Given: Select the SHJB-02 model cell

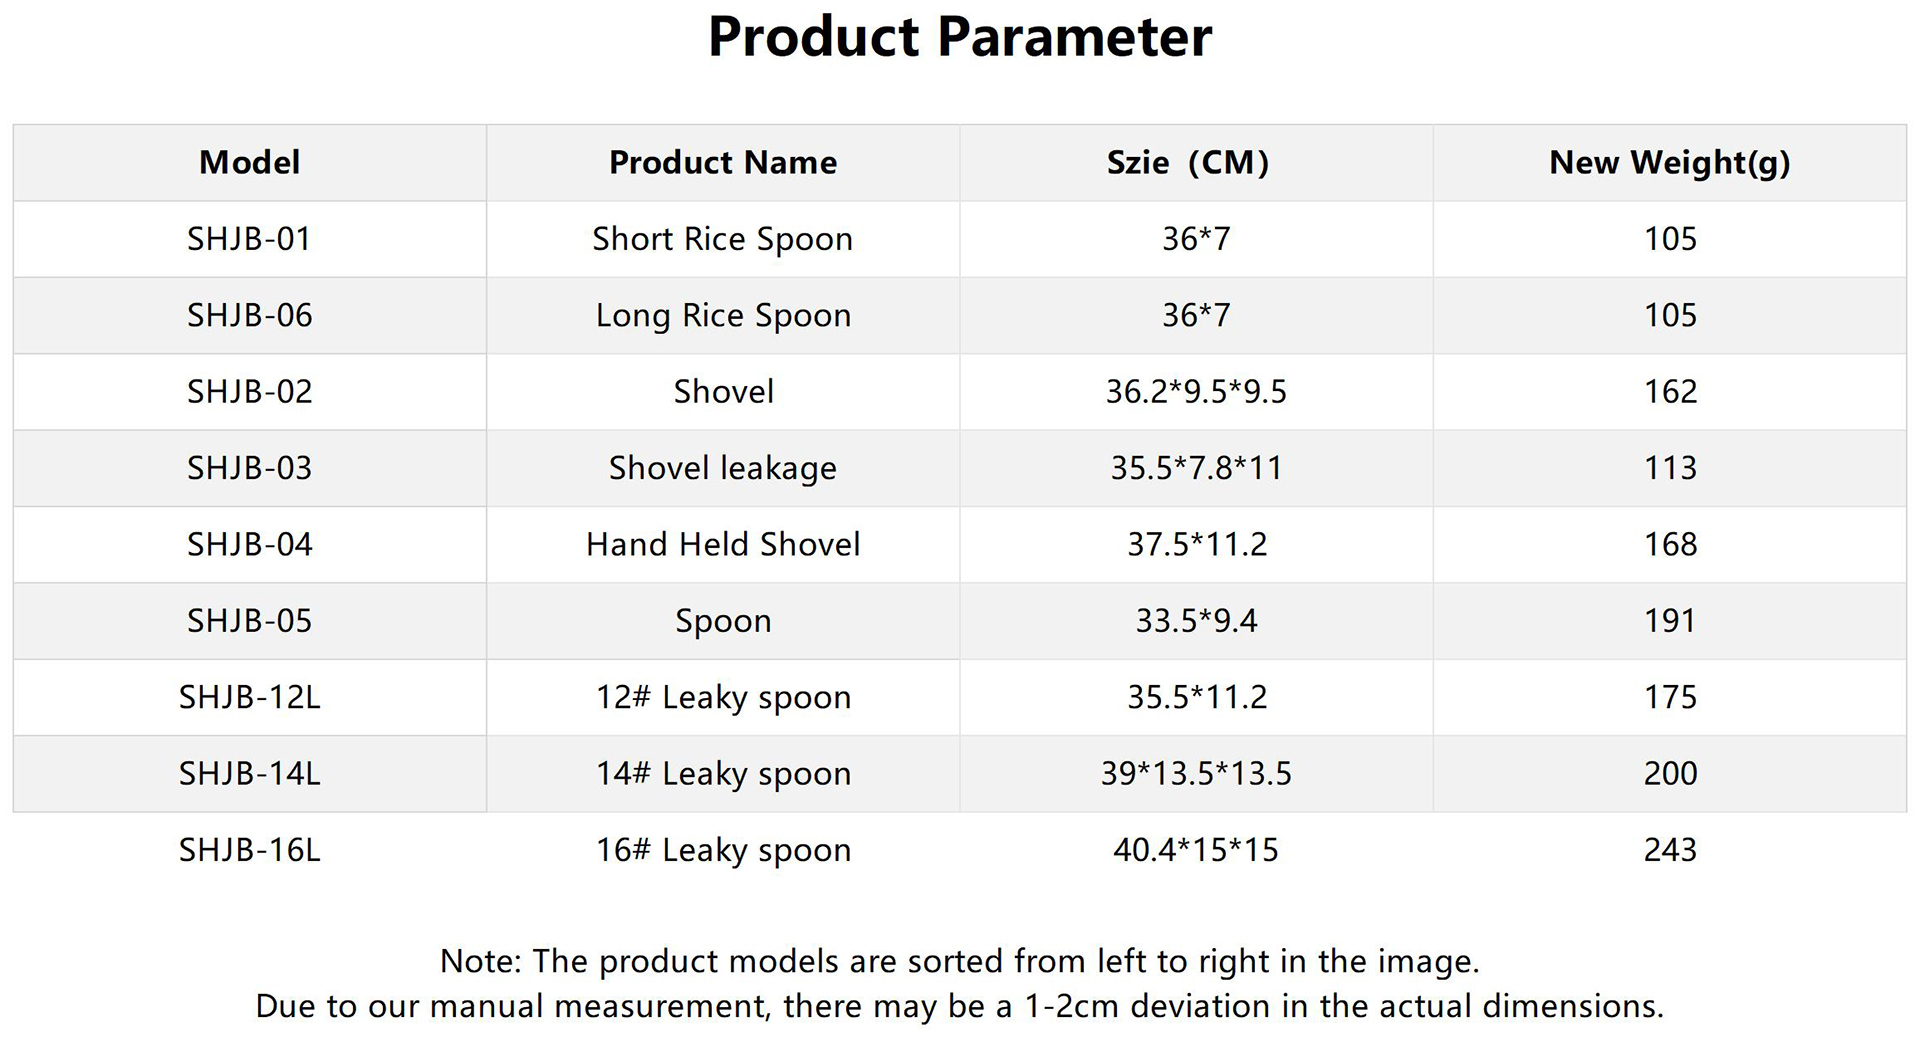Looking at the screenshot, I should pos(249,391).
